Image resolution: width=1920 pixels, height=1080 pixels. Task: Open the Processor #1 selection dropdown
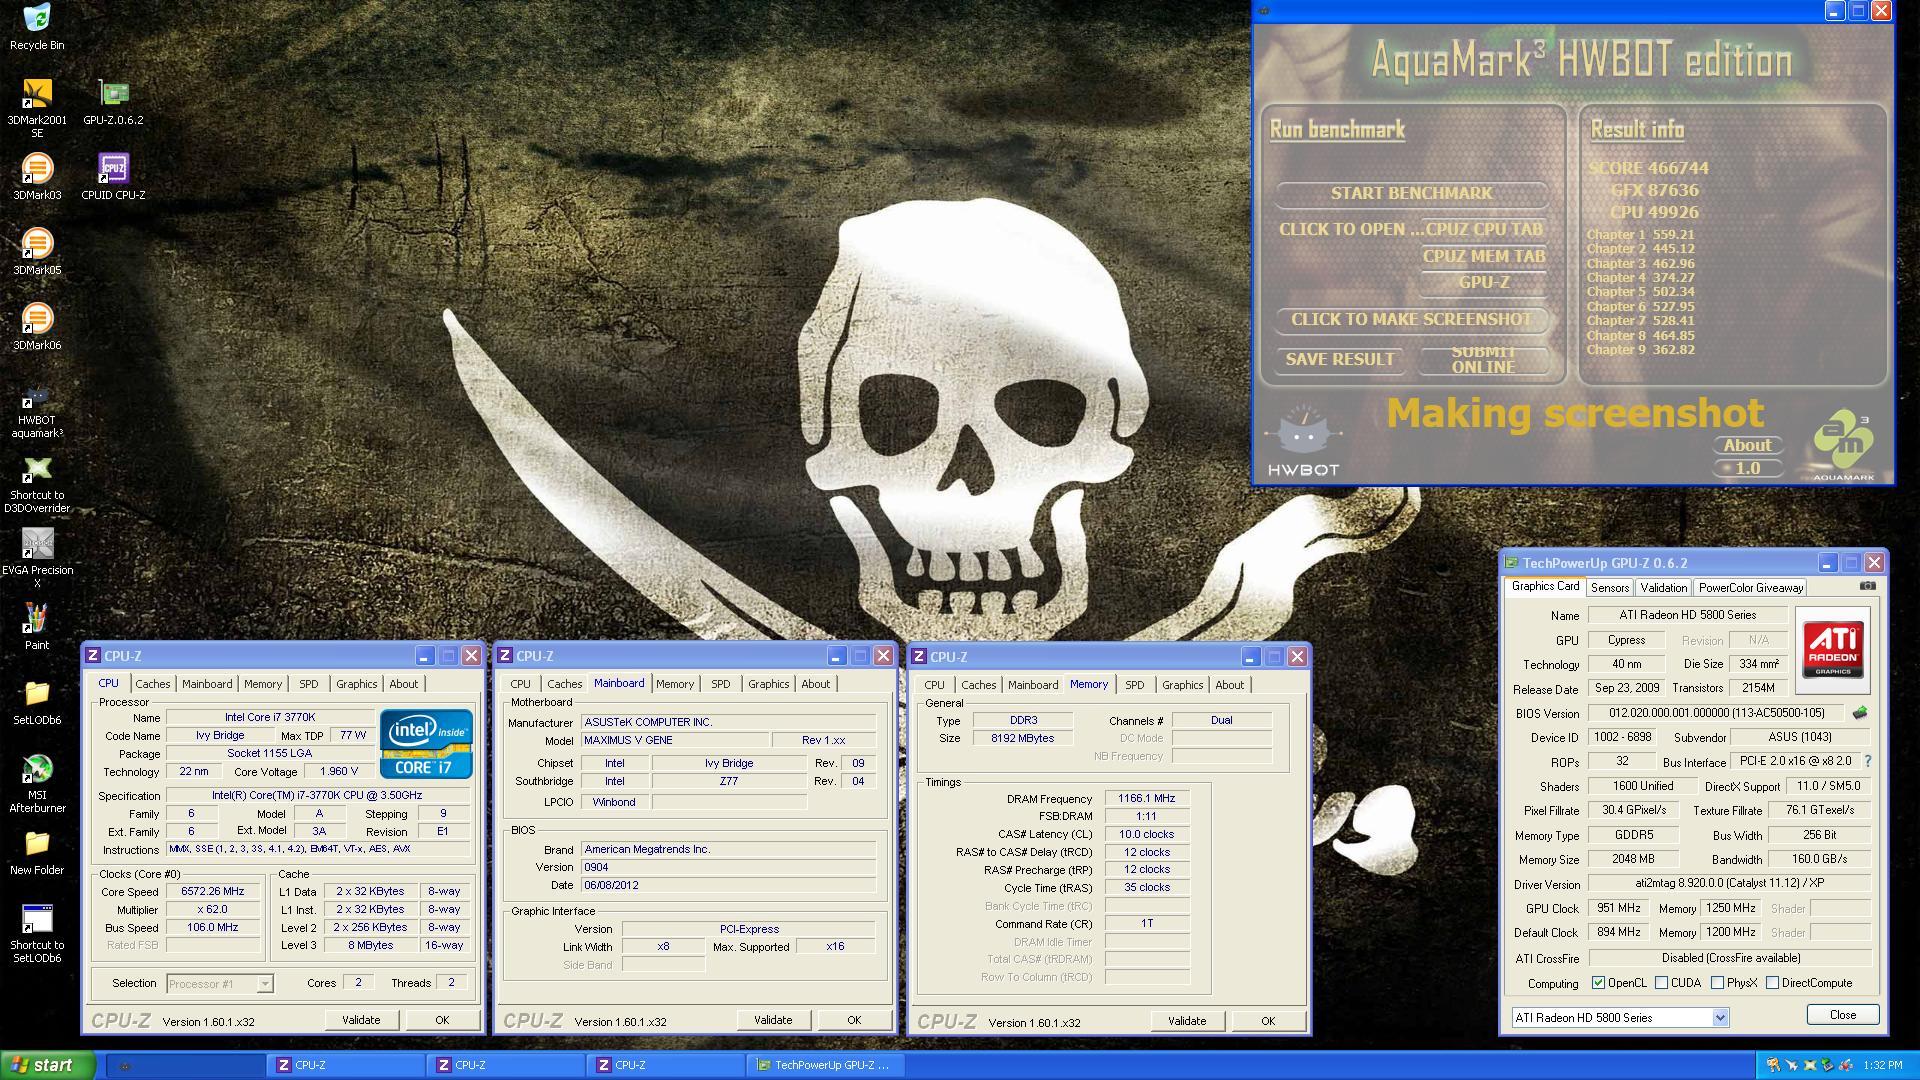pyautogui.click(x=219, y=984)
